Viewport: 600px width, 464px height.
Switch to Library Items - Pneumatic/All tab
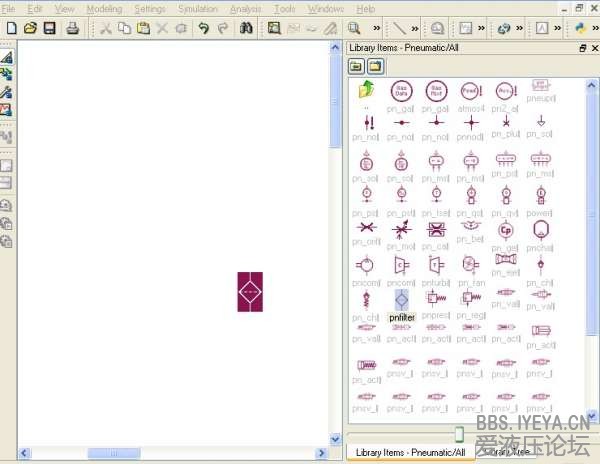click(x=410, y=452)
